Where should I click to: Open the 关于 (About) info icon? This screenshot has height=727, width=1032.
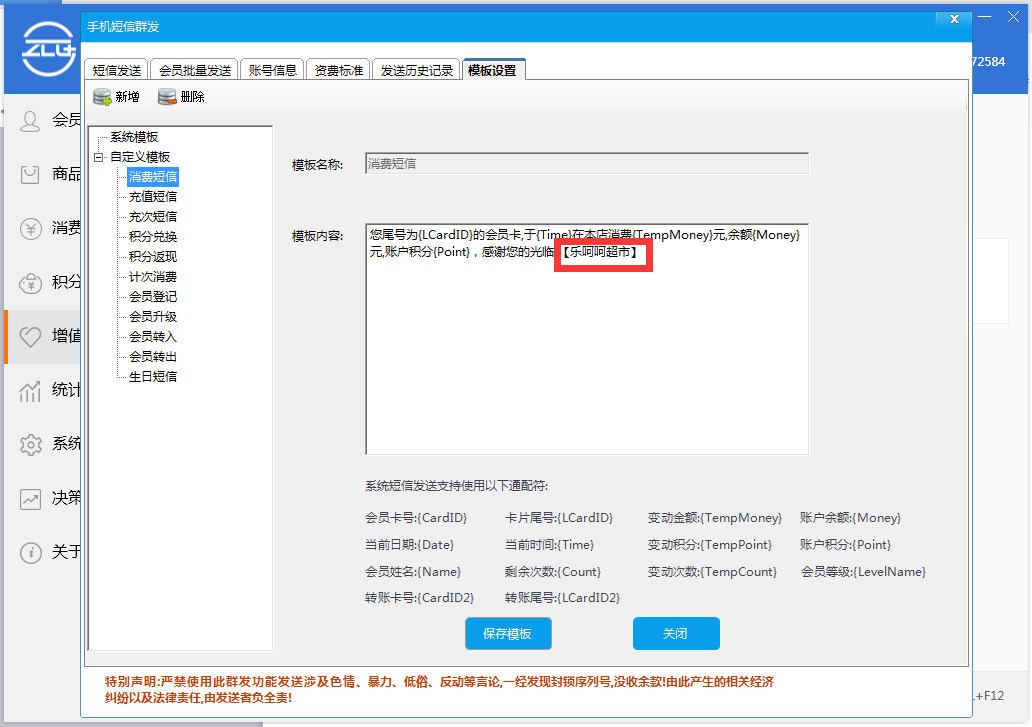click(30, 551)
